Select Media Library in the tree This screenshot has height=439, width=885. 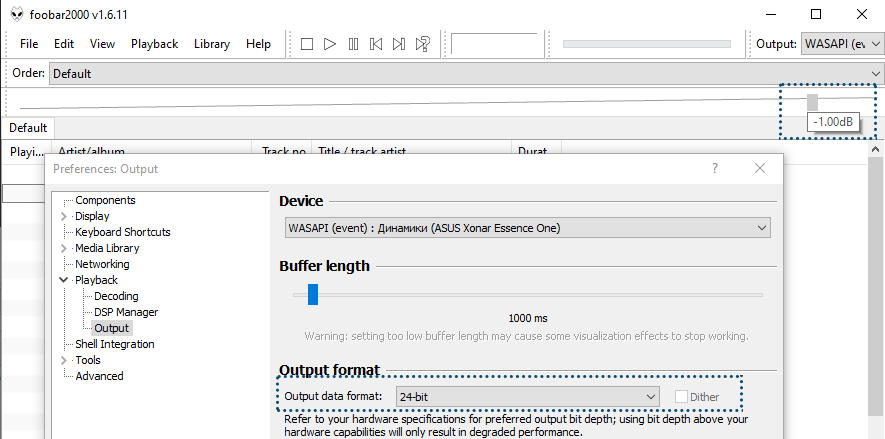click(x=107, y=248)
